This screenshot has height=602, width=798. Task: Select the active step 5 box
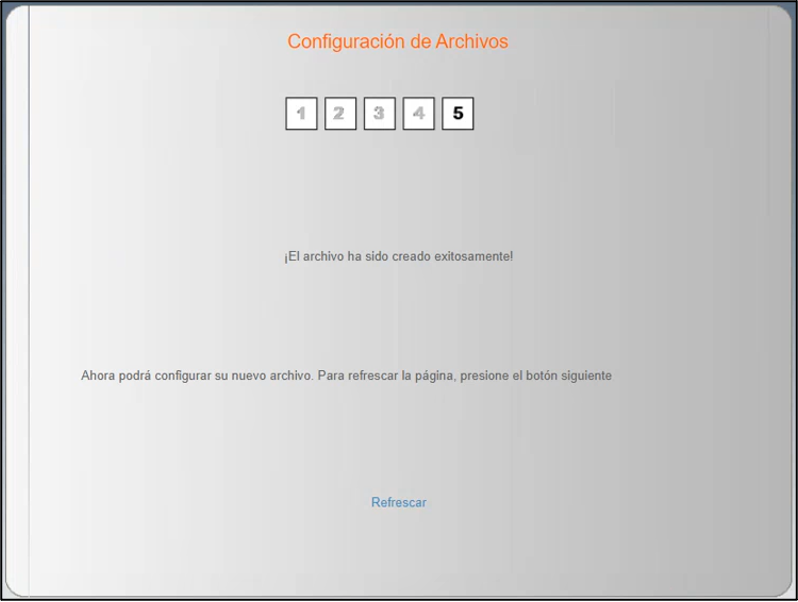pyautogui.click(x=458, y=114)
